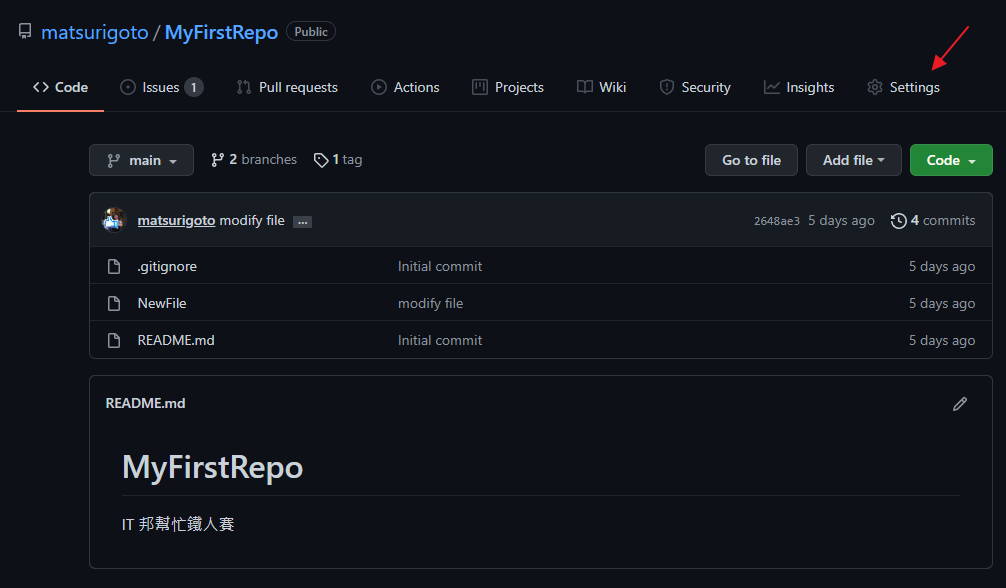The height and width of the screenshot is (588, 1006).
Task: Switch to the Issues tab
Action: (161, 87)
